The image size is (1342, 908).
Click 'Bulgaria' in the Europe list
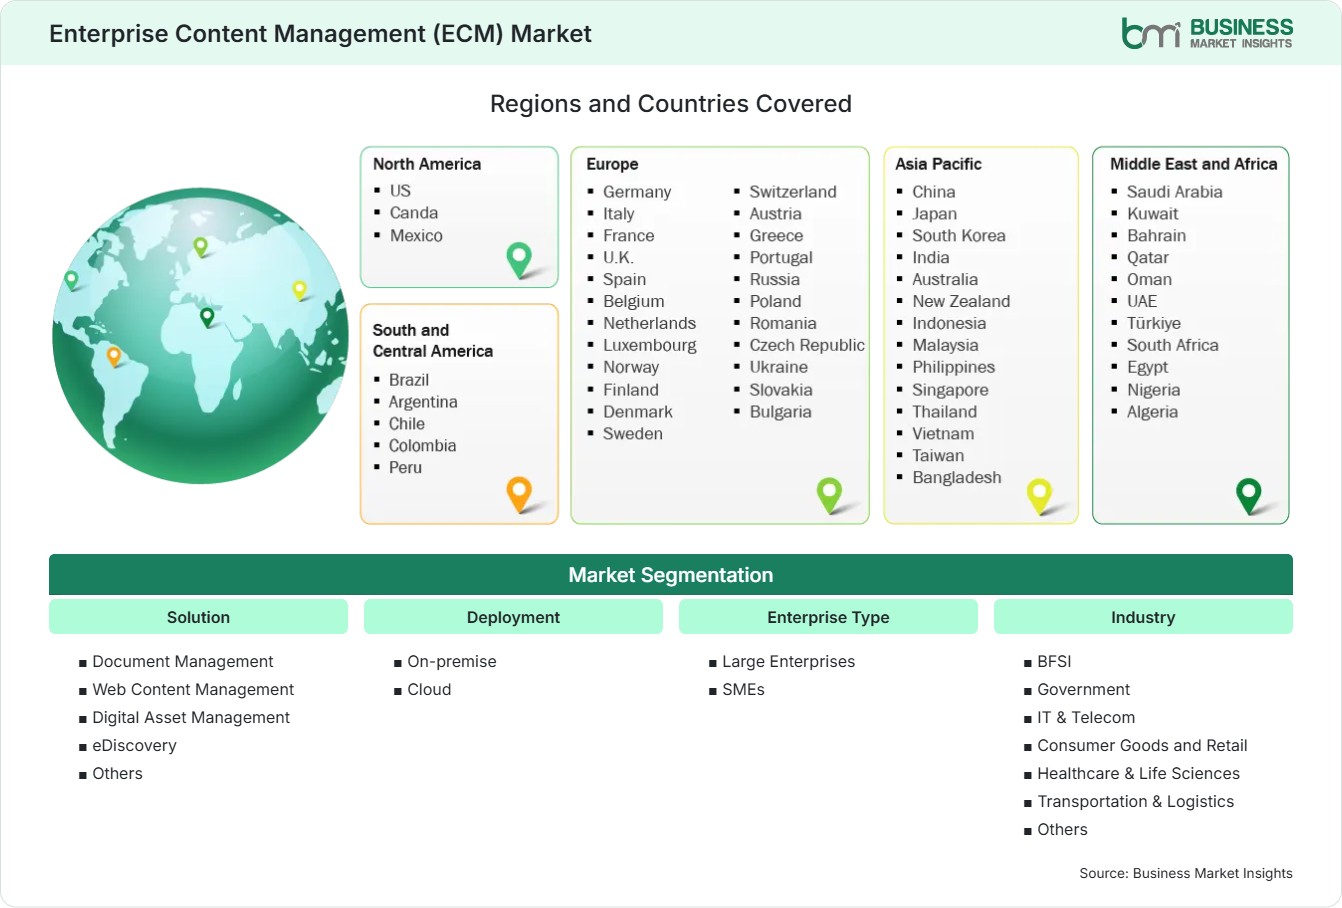(x=781, y=412)
